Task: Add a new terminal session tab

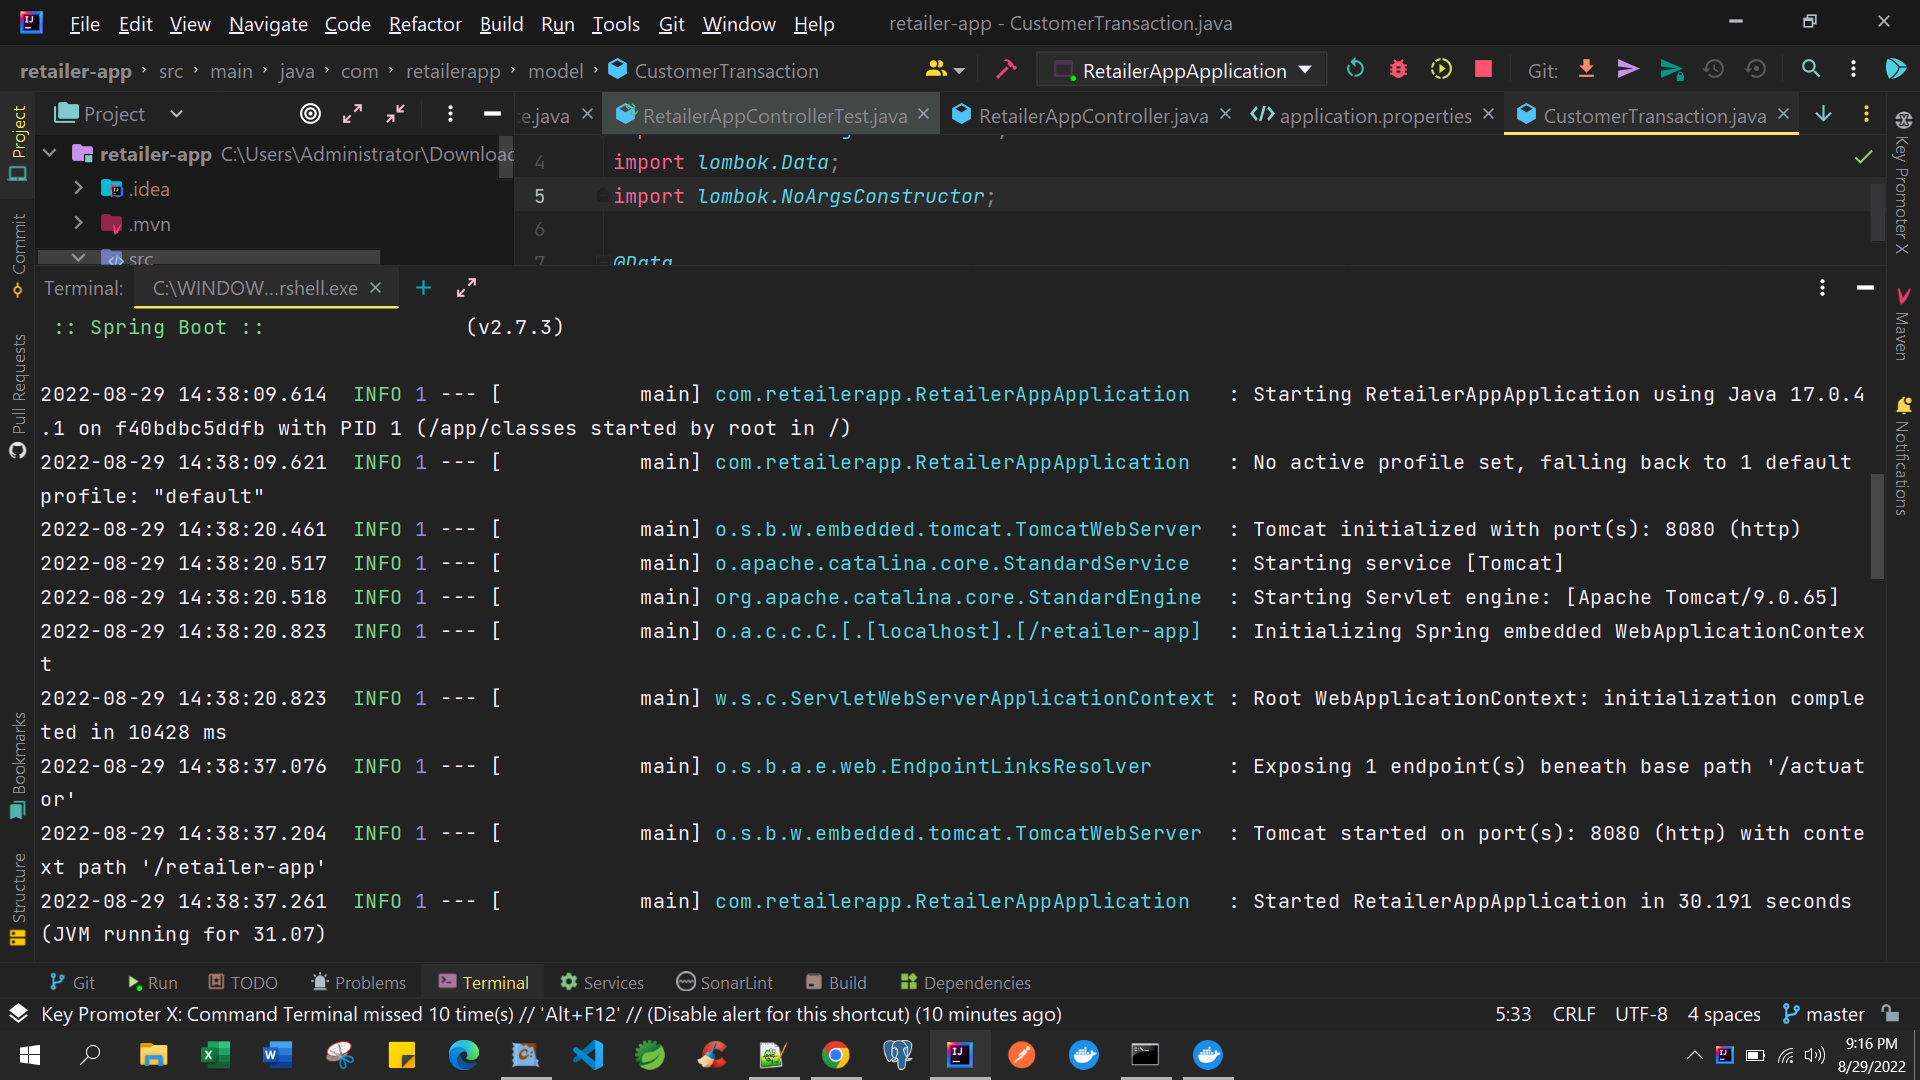Action: pyautogui.click(x=423, y=288)
